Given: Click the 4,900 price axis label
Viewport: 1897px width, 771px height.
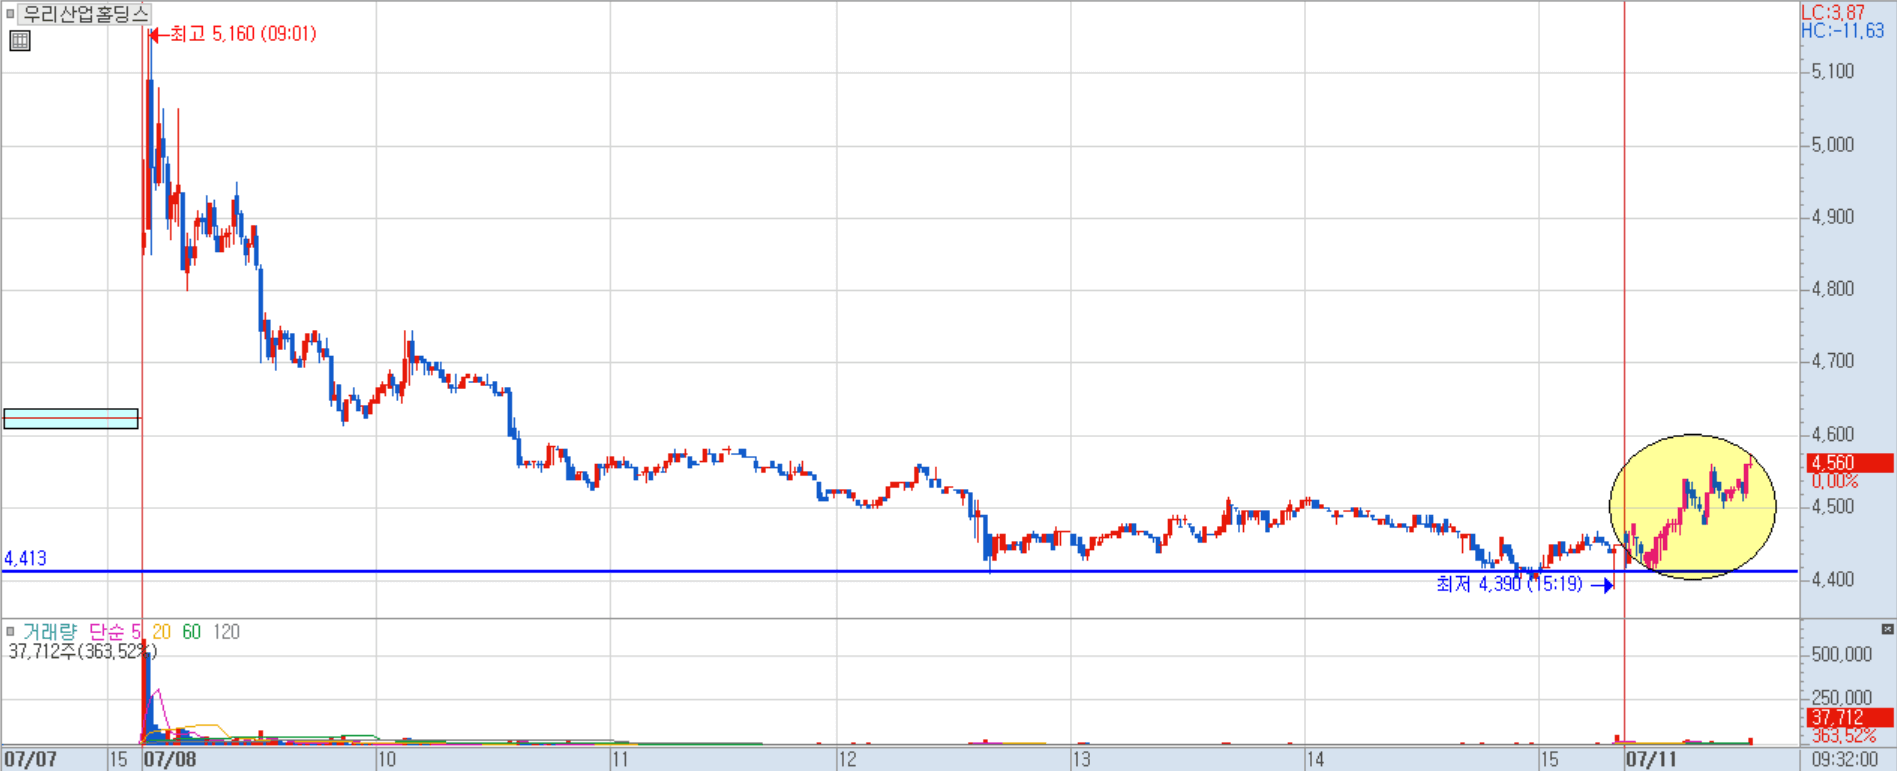Looking at the screenshot, I should pos(1833,217).
